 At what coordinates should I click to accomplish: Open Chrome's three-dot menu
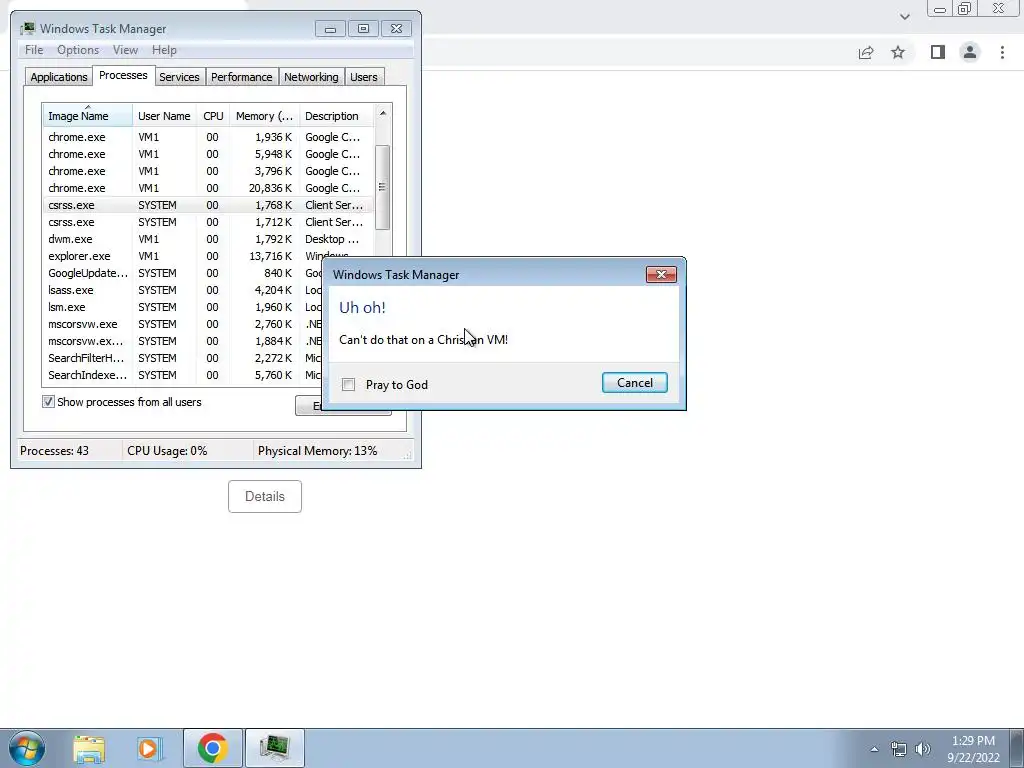tap(1002, 52)
